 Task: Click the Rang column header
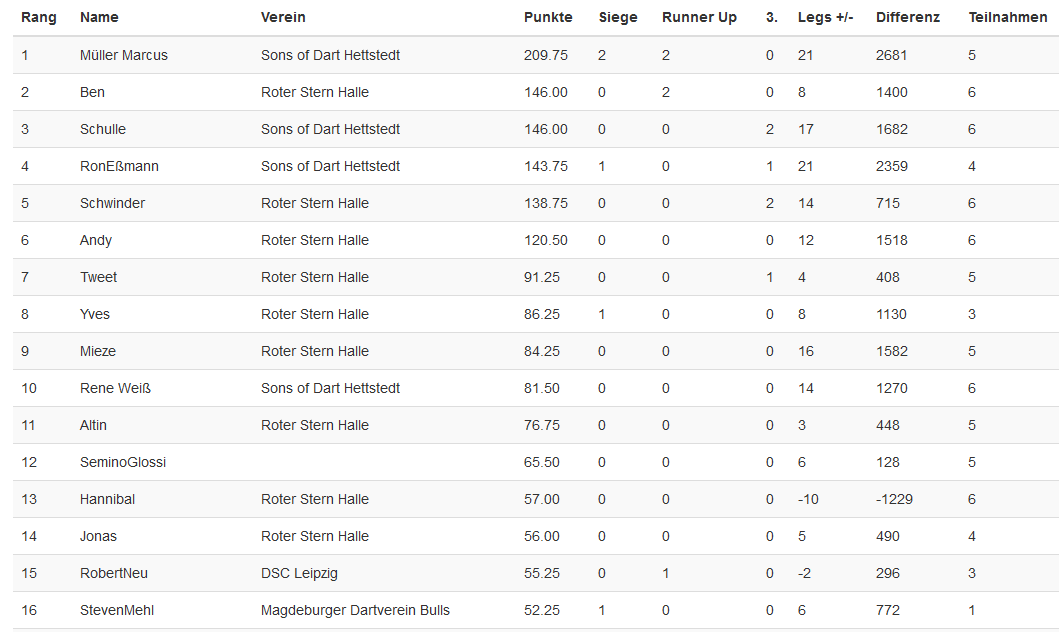pyautogui.click(x=38, y=18)
